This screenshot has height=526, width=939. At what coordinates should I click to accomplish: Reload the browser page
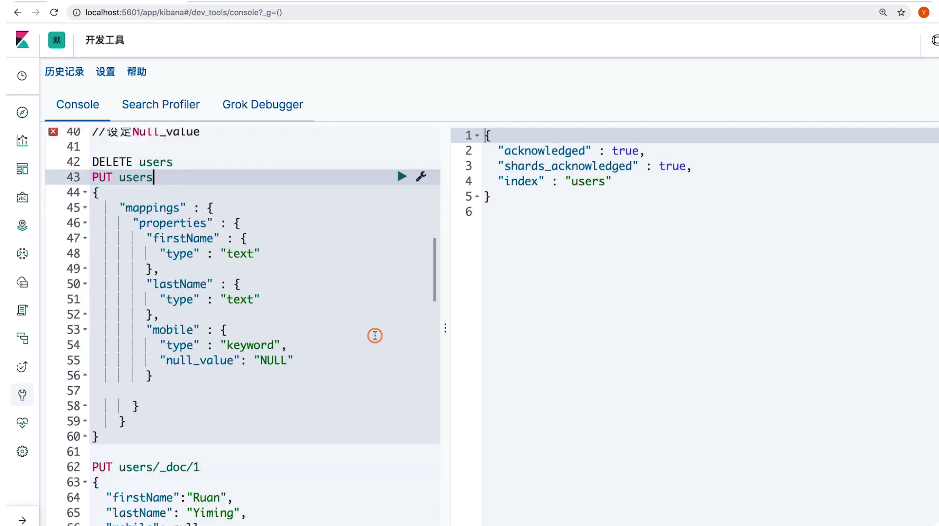[x=53, y=12]
